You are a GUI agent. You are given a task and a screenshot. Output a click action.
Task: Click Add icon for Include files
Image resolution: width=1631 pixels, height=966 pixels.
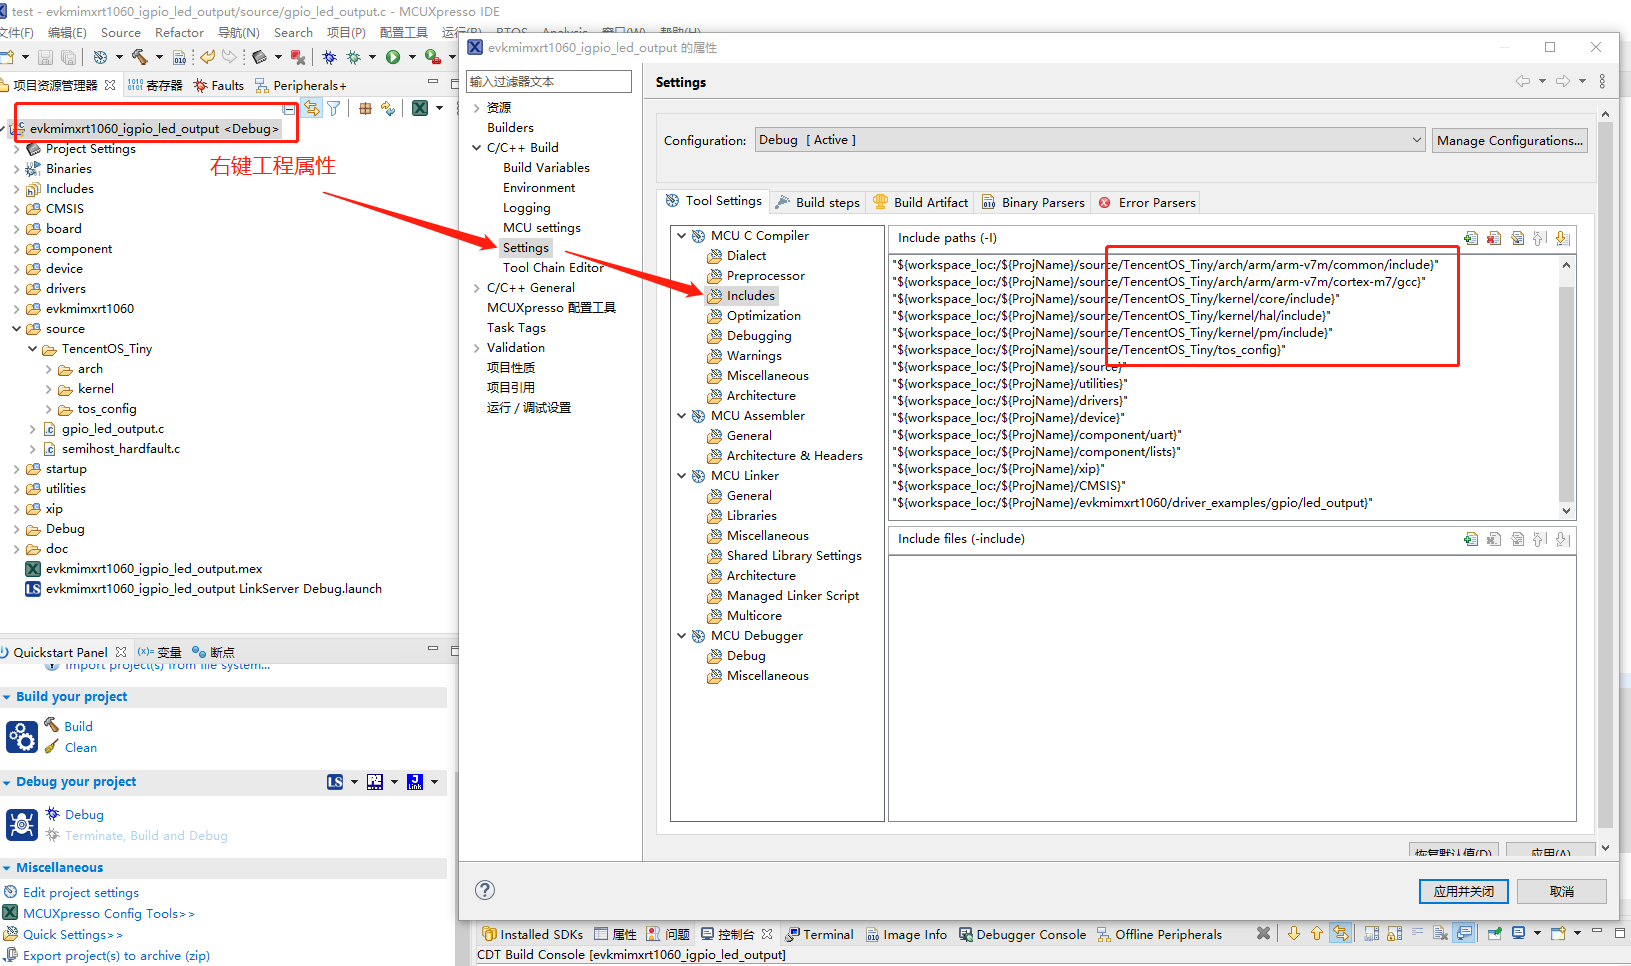click(x=1471, y=539)
